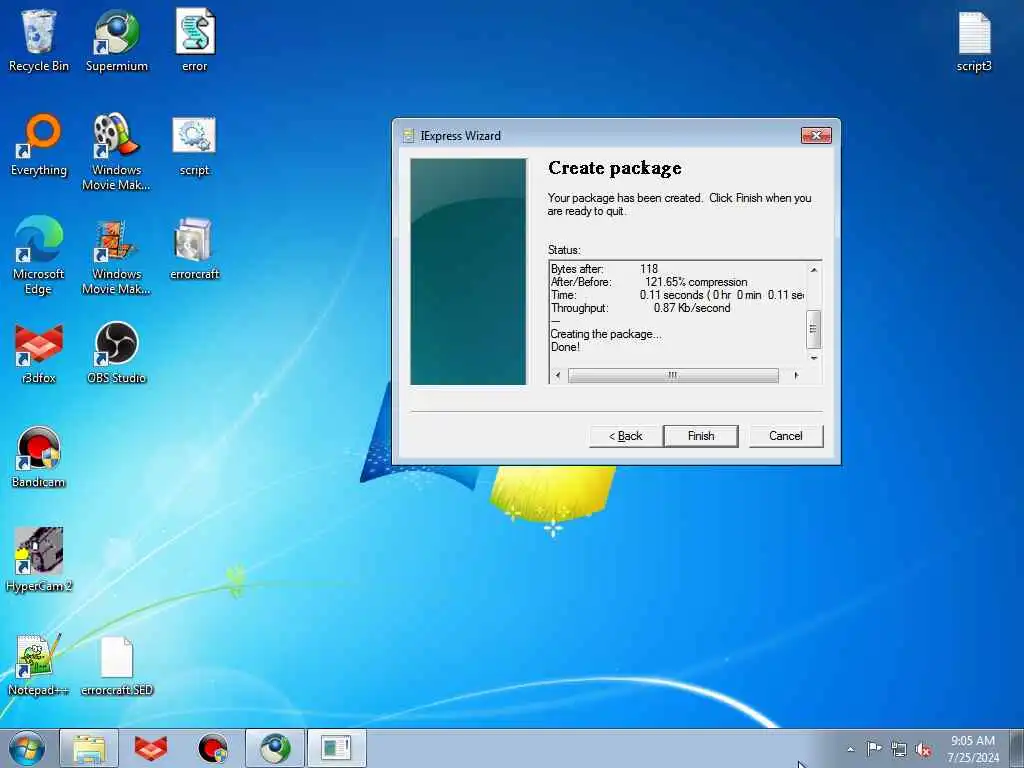The height and width of the screenshot is (768, 1024).
Task: Click the status box scroll up arrow
Action: [814, 270]
